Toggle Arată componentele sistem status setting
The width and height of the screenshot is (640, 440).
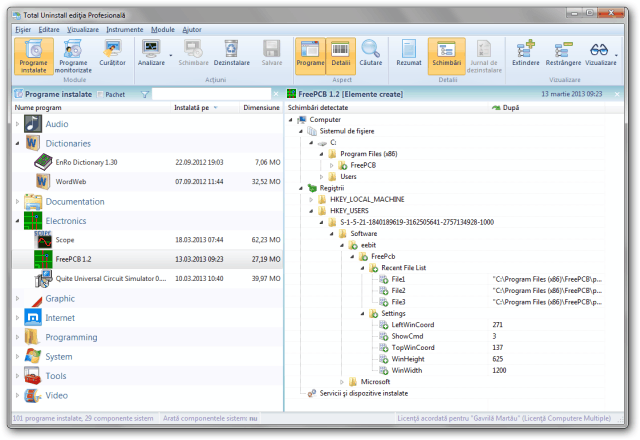point(210,418)
